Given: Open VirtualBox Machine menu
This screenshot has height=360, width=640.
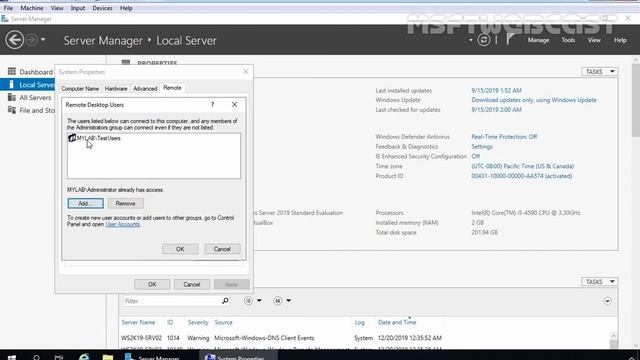Looking at the screenshot, I should 31,8.
